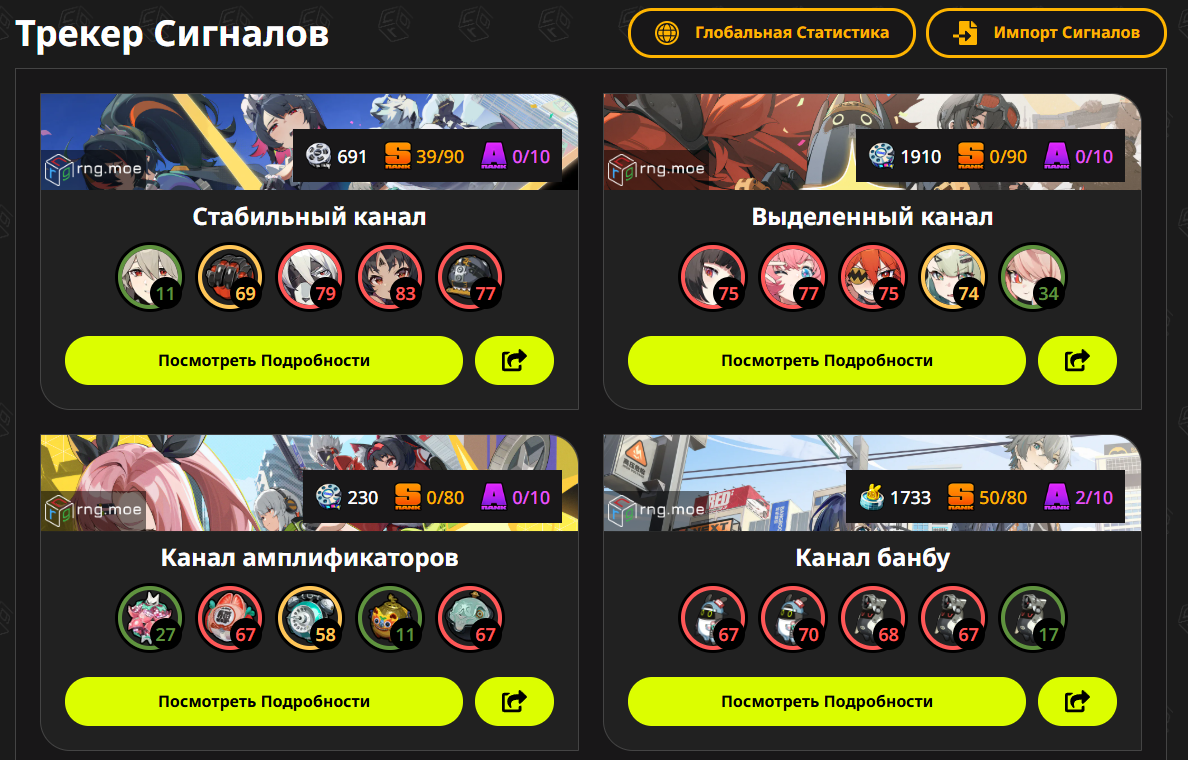Click rng.moe logo on Выделенный канал banner
This screenshot has width=1188, height=760.
tap(657, 169)
